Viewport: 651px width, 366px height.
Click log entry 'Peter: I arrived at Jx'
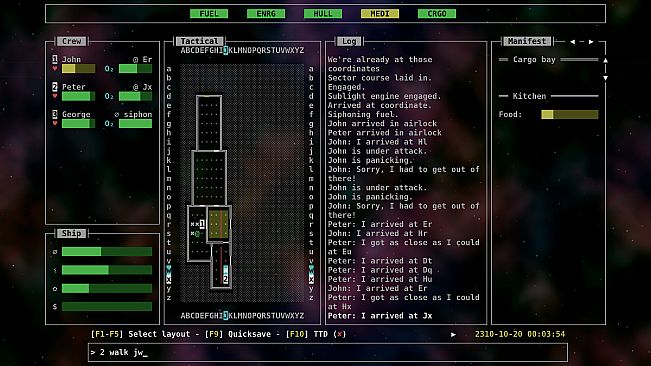point(380,316)
